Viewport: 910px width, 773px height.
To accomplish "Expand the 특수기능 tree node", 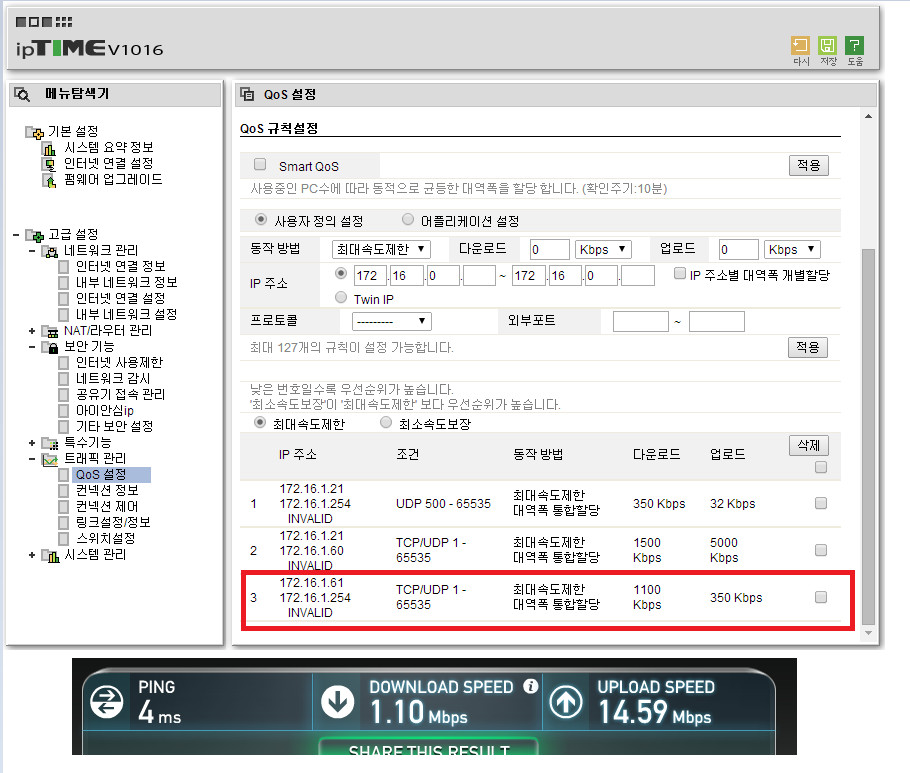I will pyautogui.click(x=32, y=444).
